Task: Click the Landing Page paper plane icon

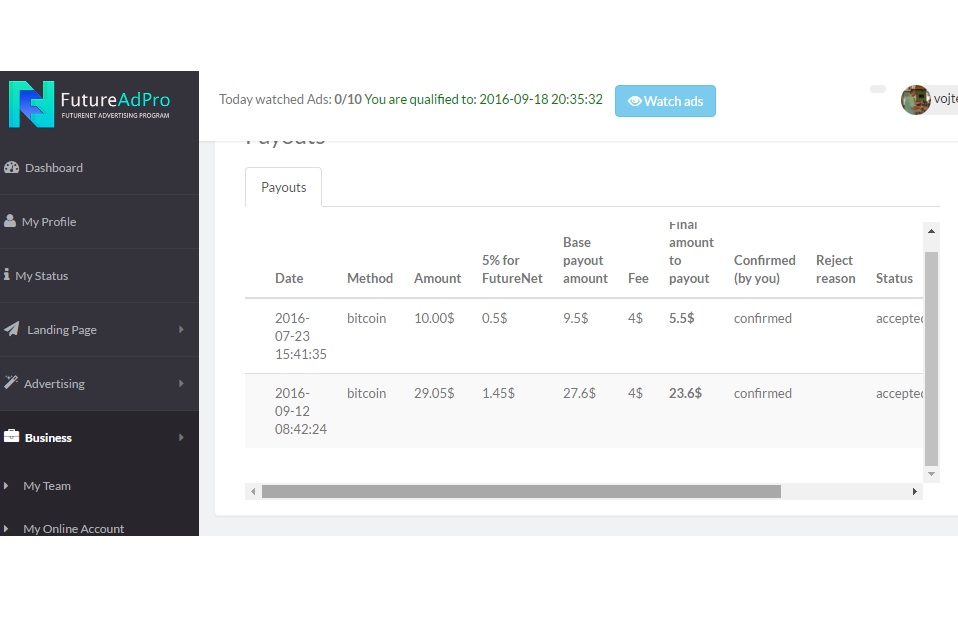Action: click(12, 329)
